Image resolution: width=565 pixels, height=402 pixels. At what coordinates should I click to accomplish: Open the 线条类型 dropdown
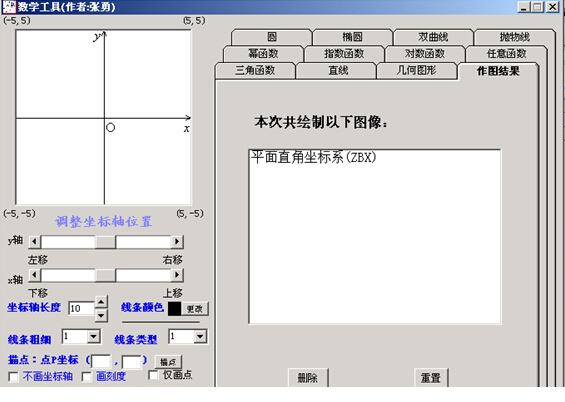(200, 336)
